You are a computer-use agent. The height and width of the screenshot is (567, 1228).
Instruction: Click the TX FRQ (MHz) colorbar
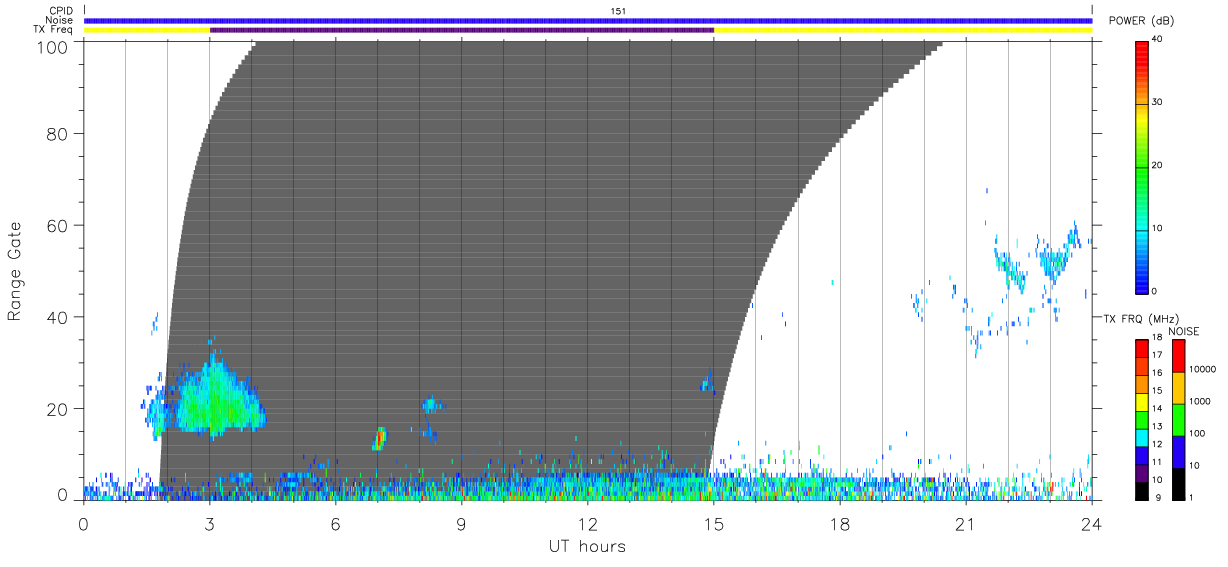pyautogui.click(x=1141, y=419)
